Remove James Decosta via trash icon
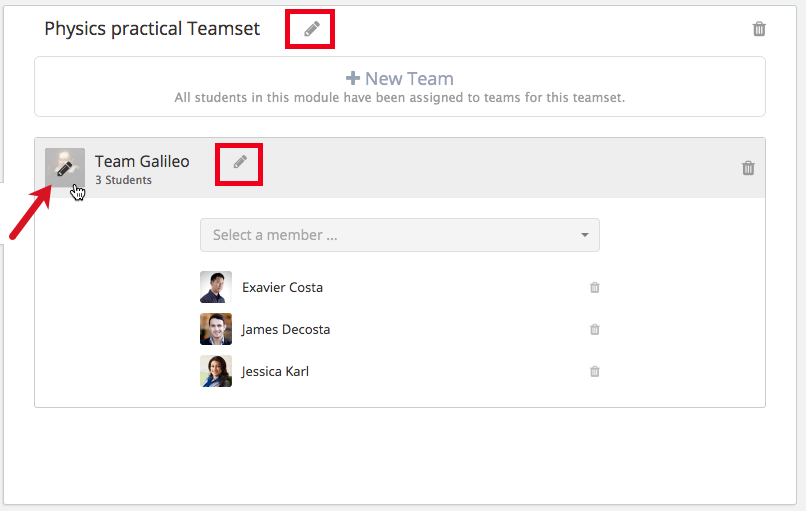806x511 pixels. [x=595, y=330]
